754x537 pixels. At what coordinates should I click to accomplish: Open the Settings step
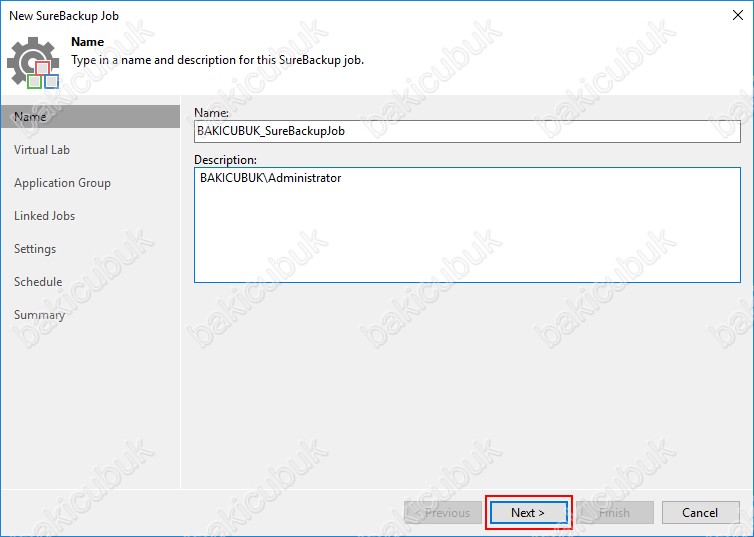[35, 249]
